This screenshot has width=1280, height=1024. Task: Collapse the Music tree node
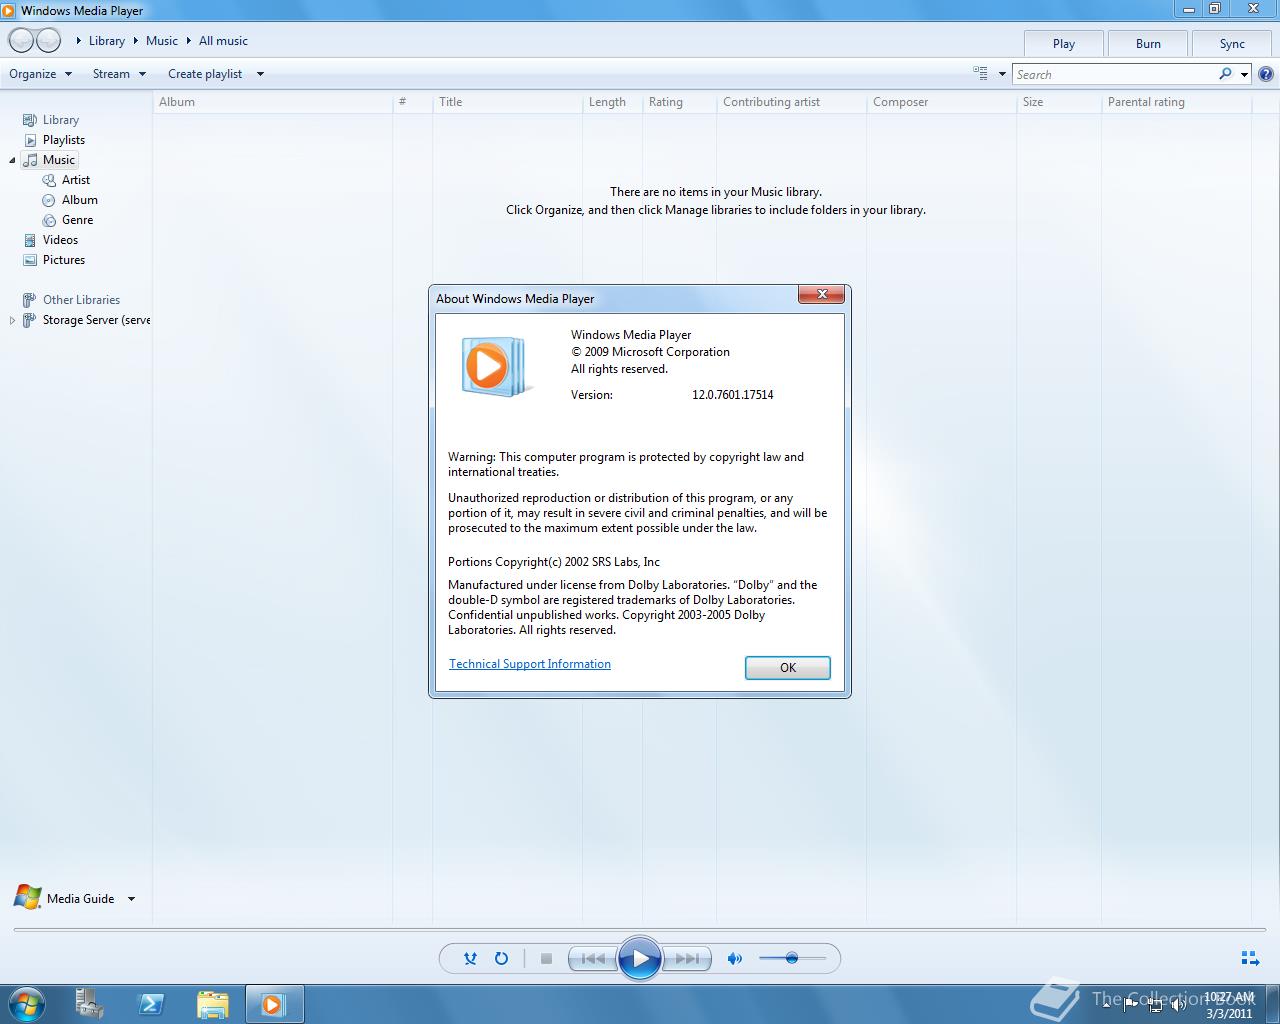click(12, 160)
